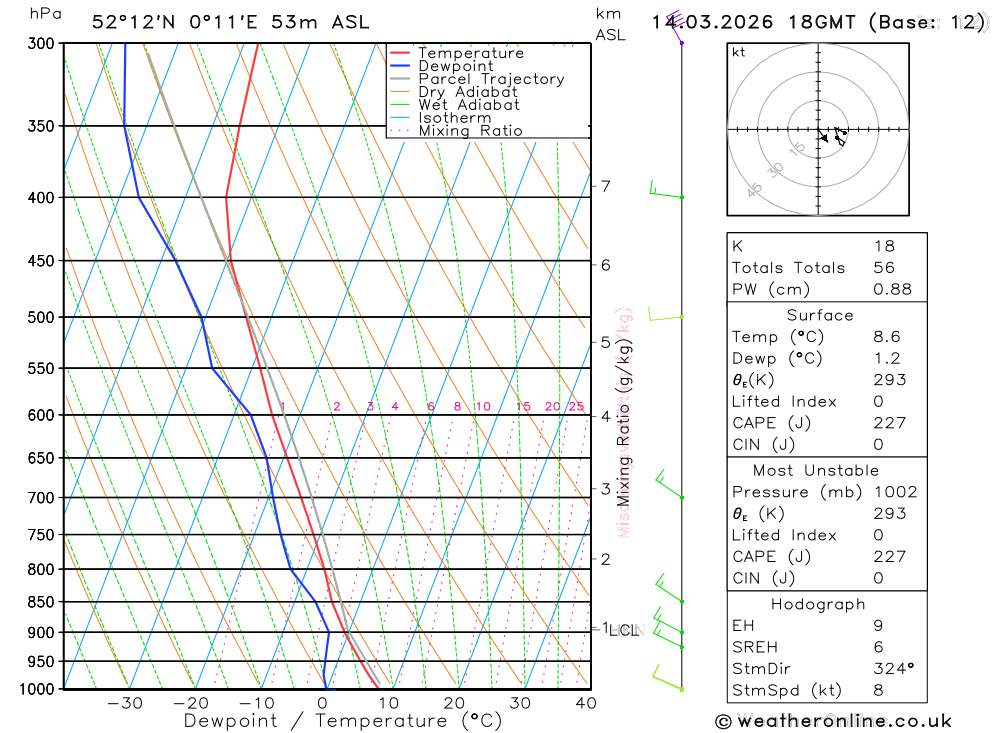The height and width of the screenshot is (733, 1000).
Task: Click the Surface section CAPE (J) label
Action: tap(772, 423)
